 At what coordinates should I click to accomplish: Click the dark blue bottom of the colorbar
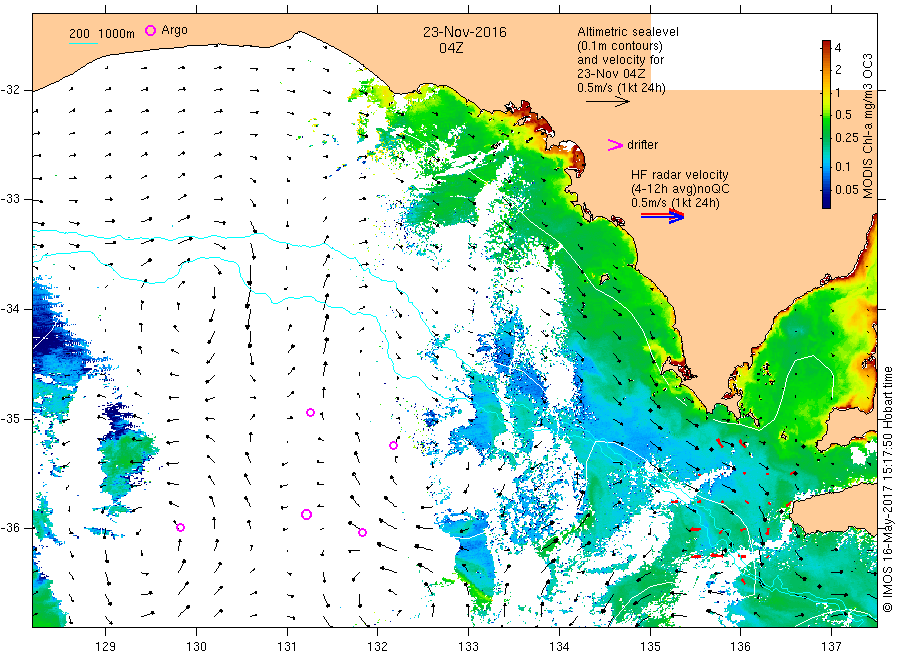[827, 202]
